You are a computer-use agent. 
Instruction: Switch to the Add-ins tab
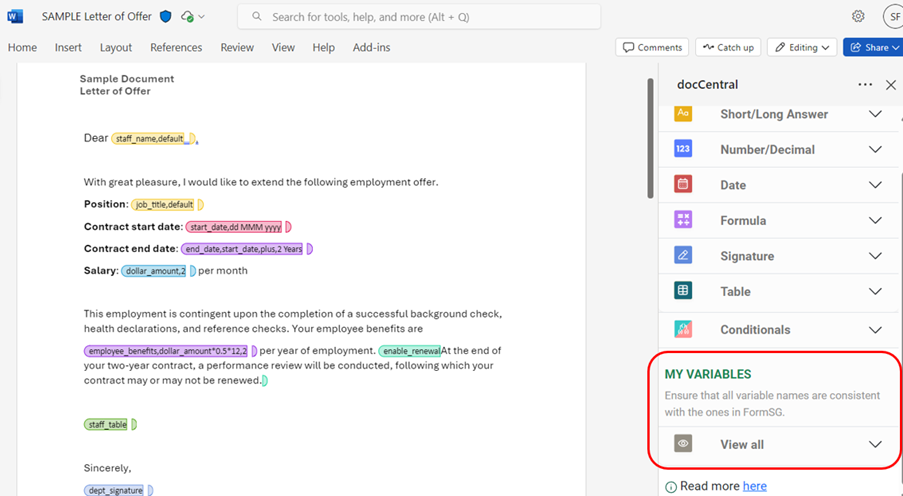pos(371,47)
